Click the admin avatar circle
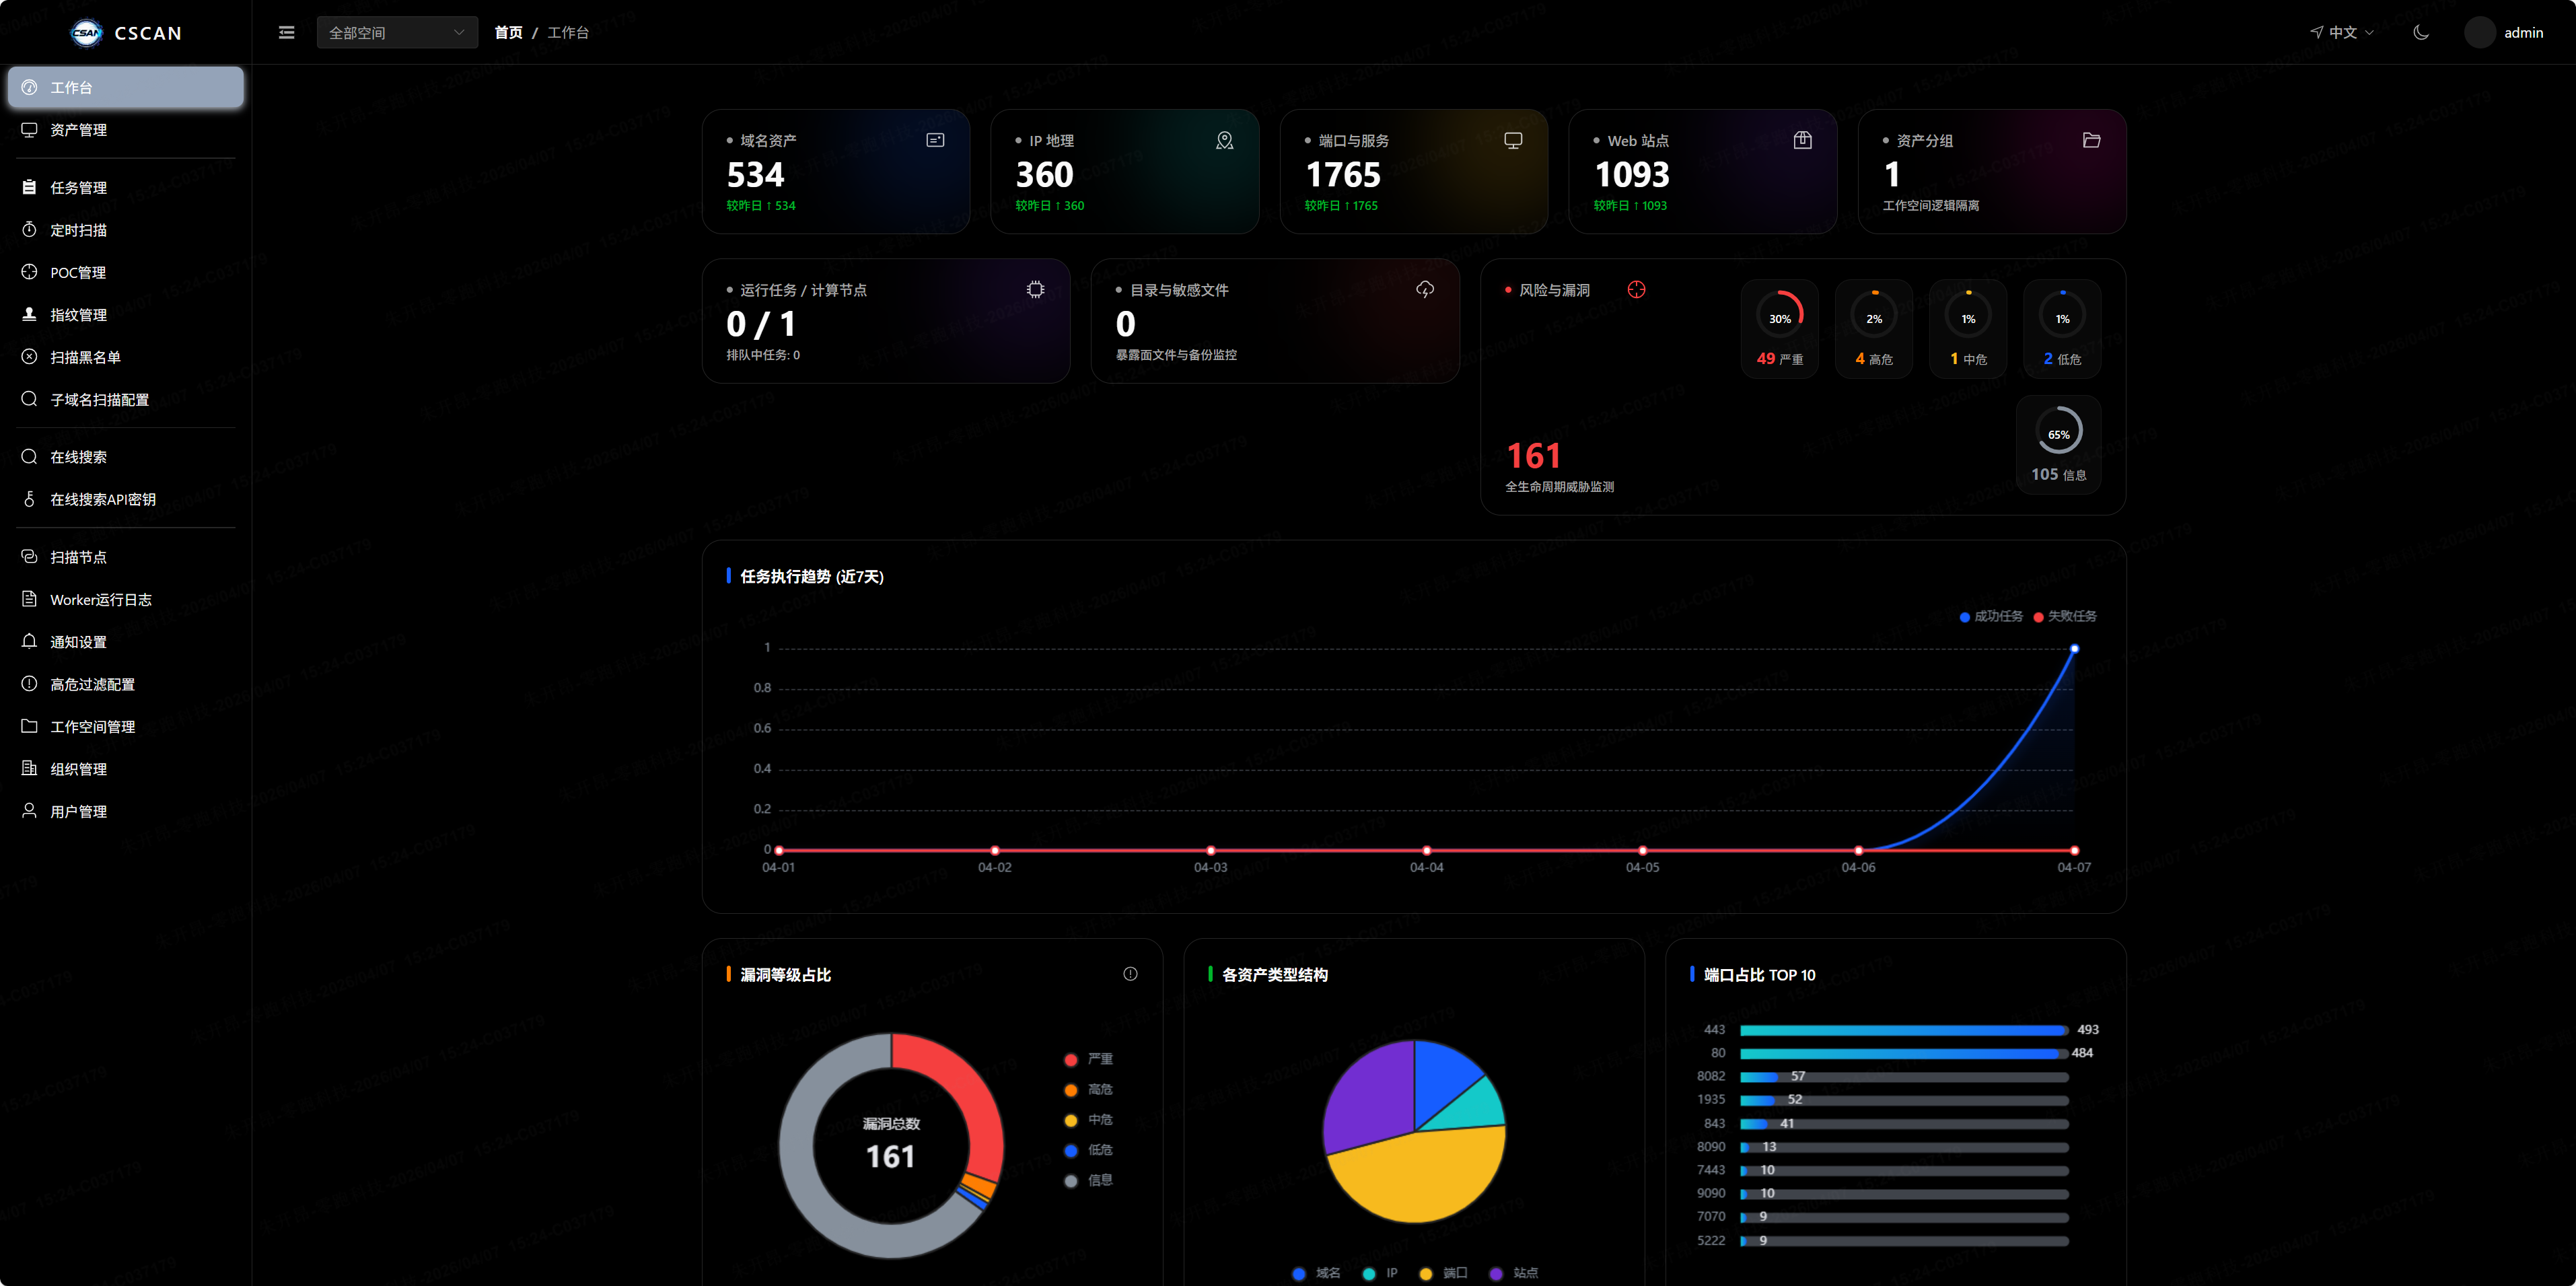The height and width of the screenshot is (1286, 2576). (2480, 33)
